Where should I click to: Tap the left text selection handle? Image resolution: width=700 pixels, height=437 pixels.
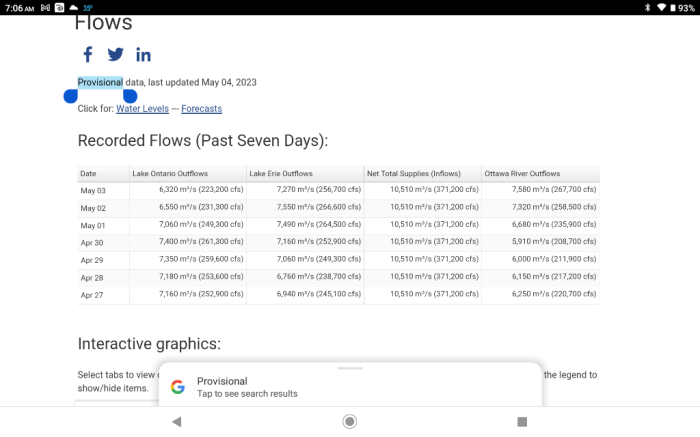(x=71, y=96)
